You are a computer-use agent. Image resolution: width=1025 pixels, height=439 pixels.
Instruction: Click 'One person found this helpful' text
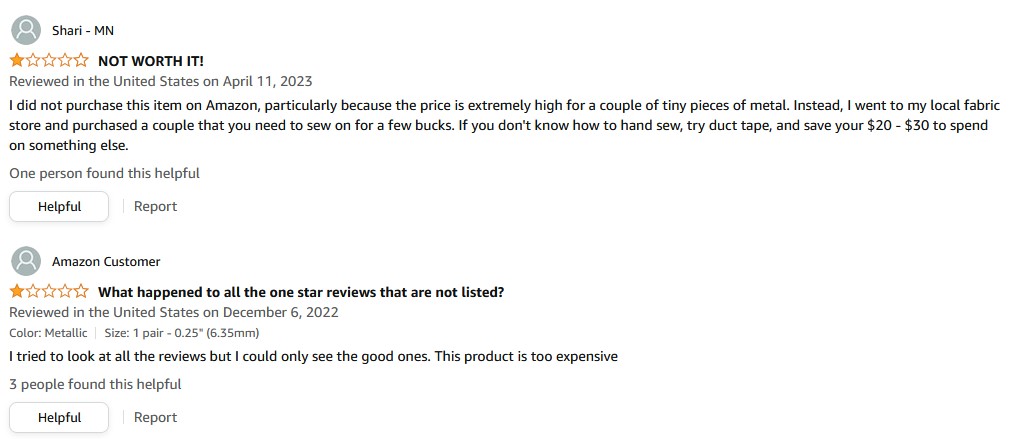[105, 173]
